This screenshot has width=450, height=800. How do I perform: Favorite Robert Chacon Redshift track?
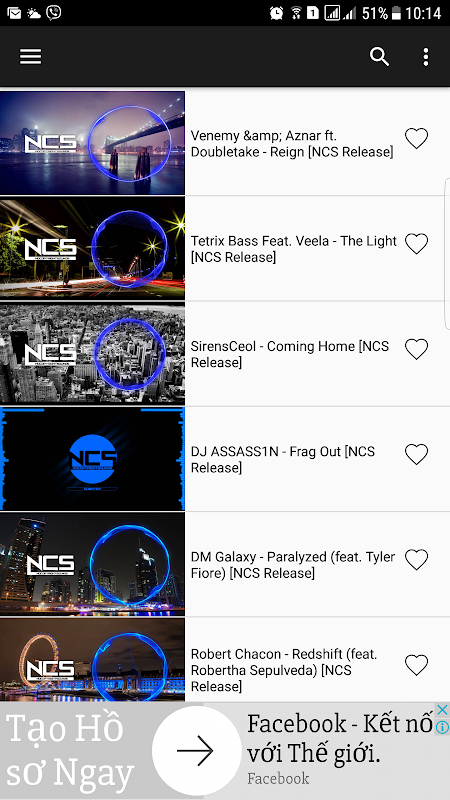pyautogui.click(x=416, y=665)
